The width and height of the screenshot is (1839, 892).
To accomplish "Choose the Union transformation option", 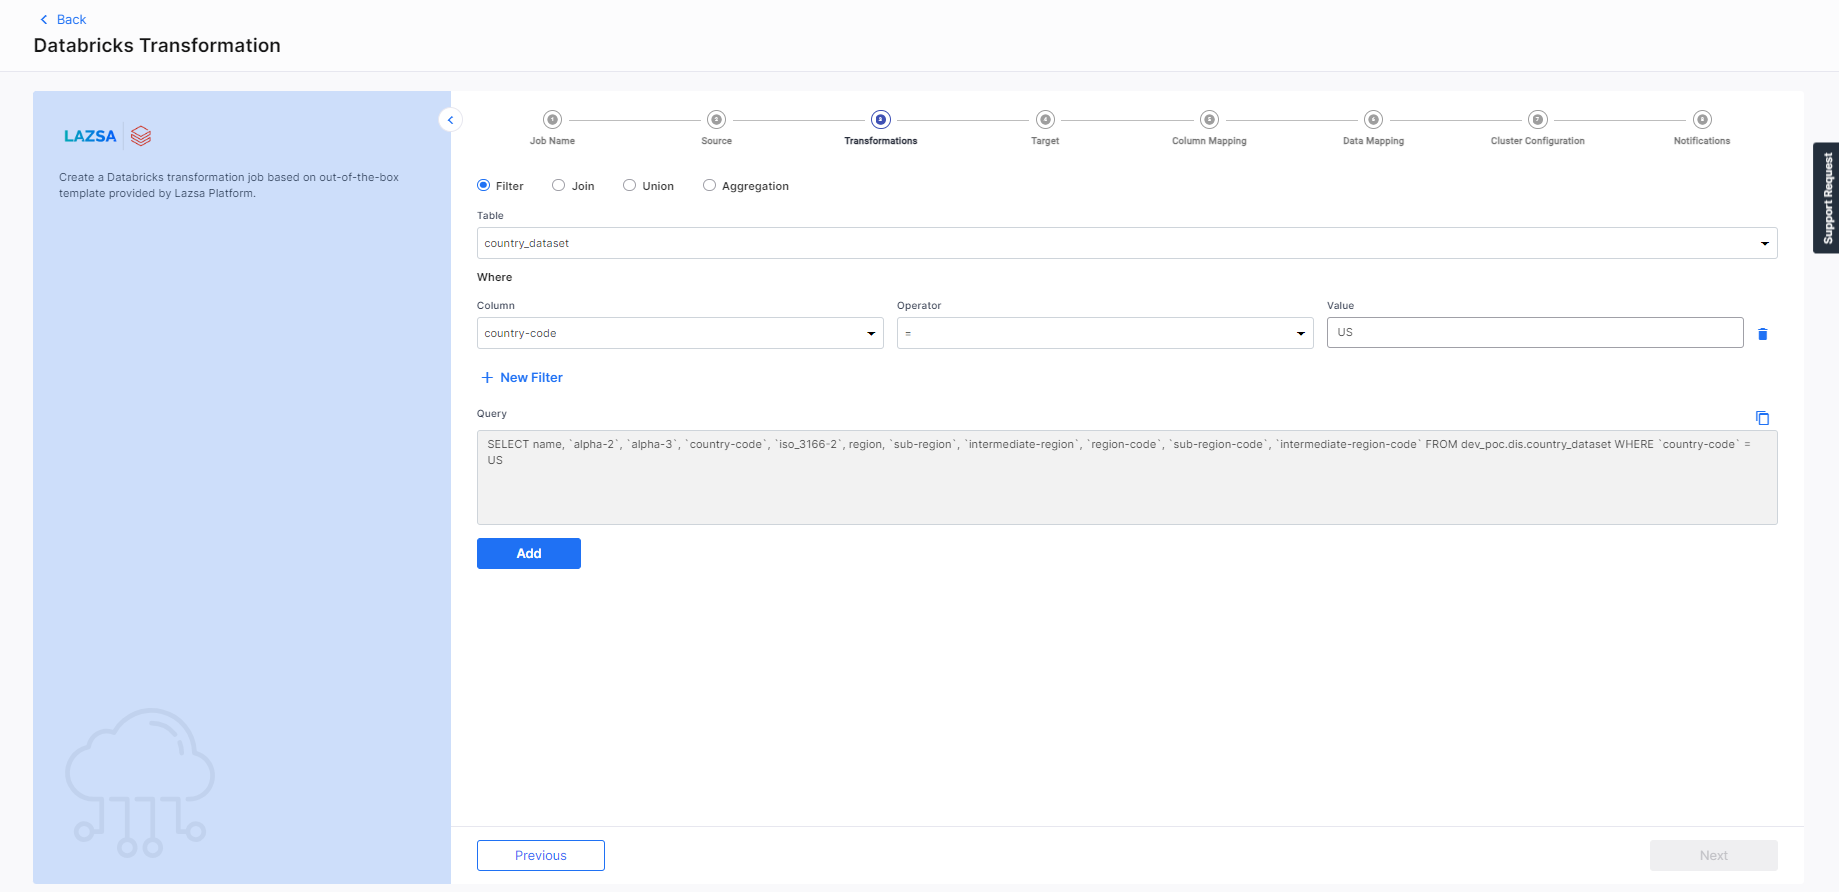I will click(629, 185).
